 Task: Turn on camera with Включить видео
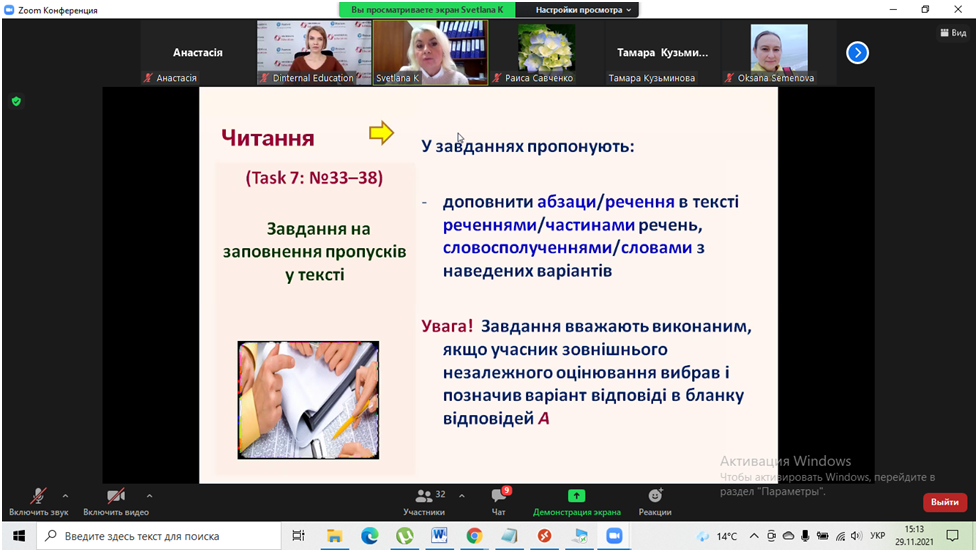[116, 503]
